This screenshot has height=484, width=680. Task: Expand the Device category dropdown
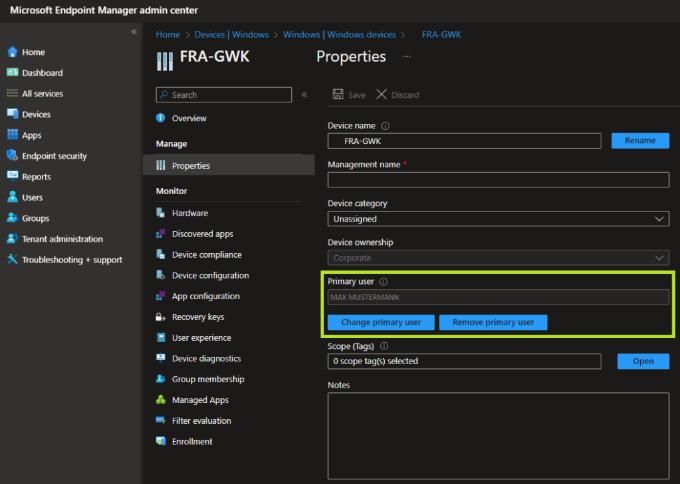pyautogui.click(x=498, y=219)
